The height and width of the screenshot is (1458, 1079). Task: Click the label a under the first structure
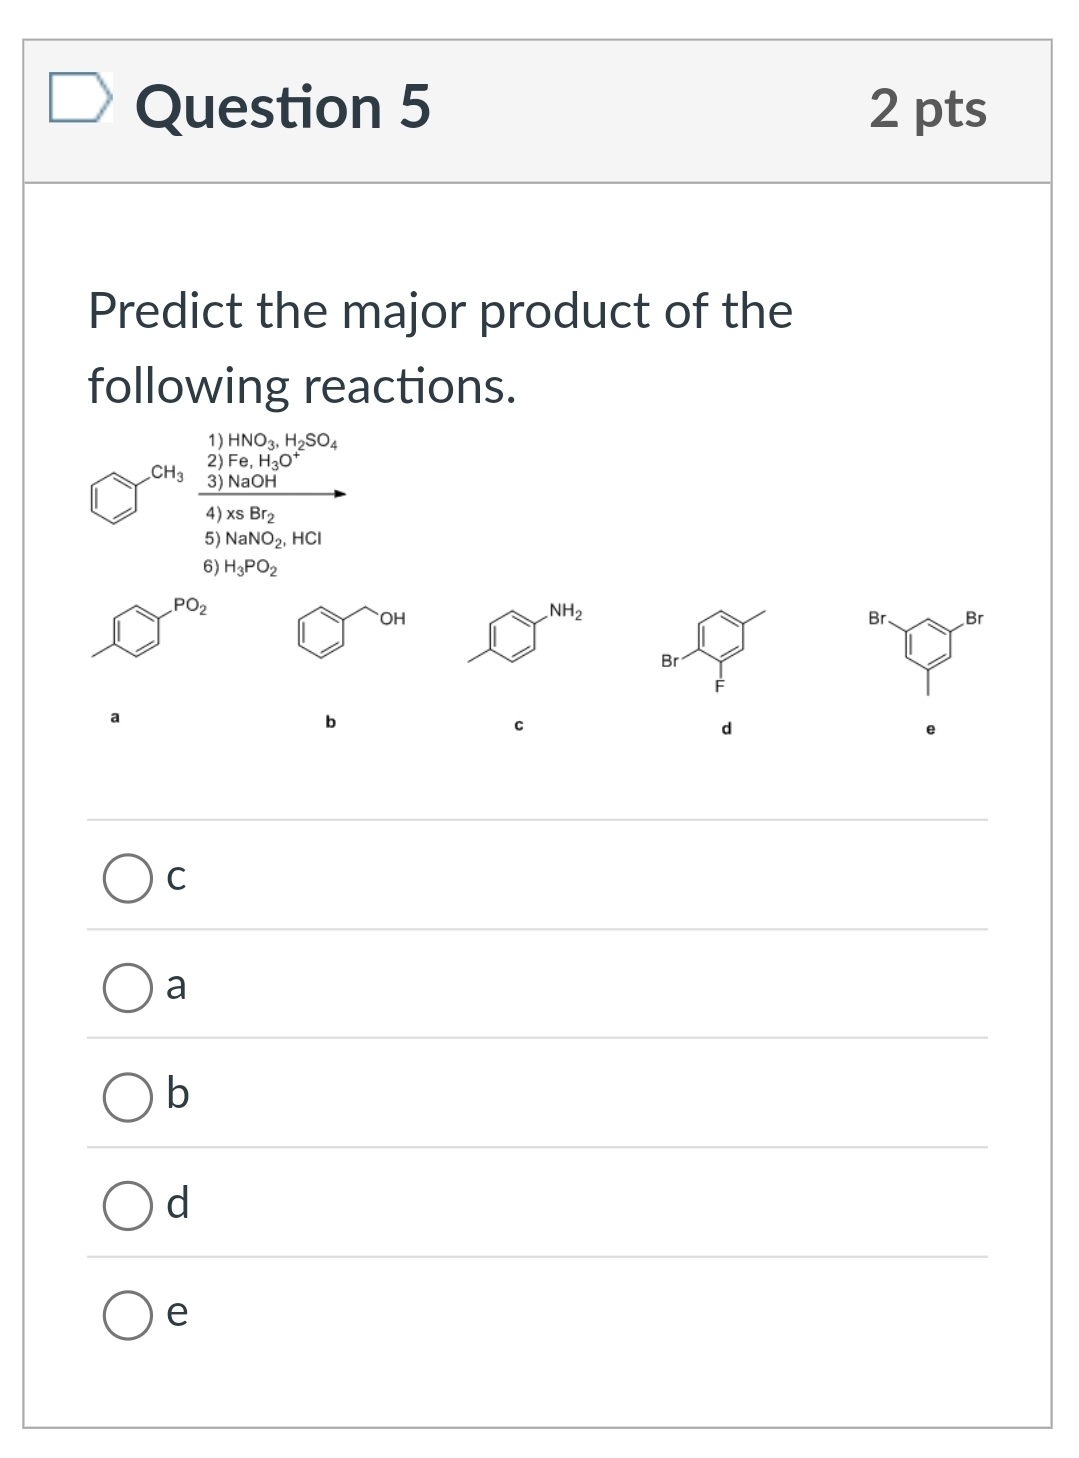point(113,716)
